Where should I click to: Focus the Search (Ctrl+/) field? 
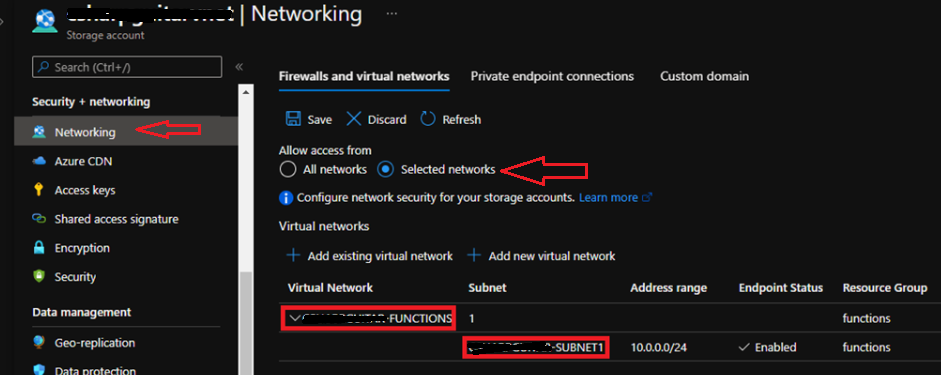pos(127,67)
